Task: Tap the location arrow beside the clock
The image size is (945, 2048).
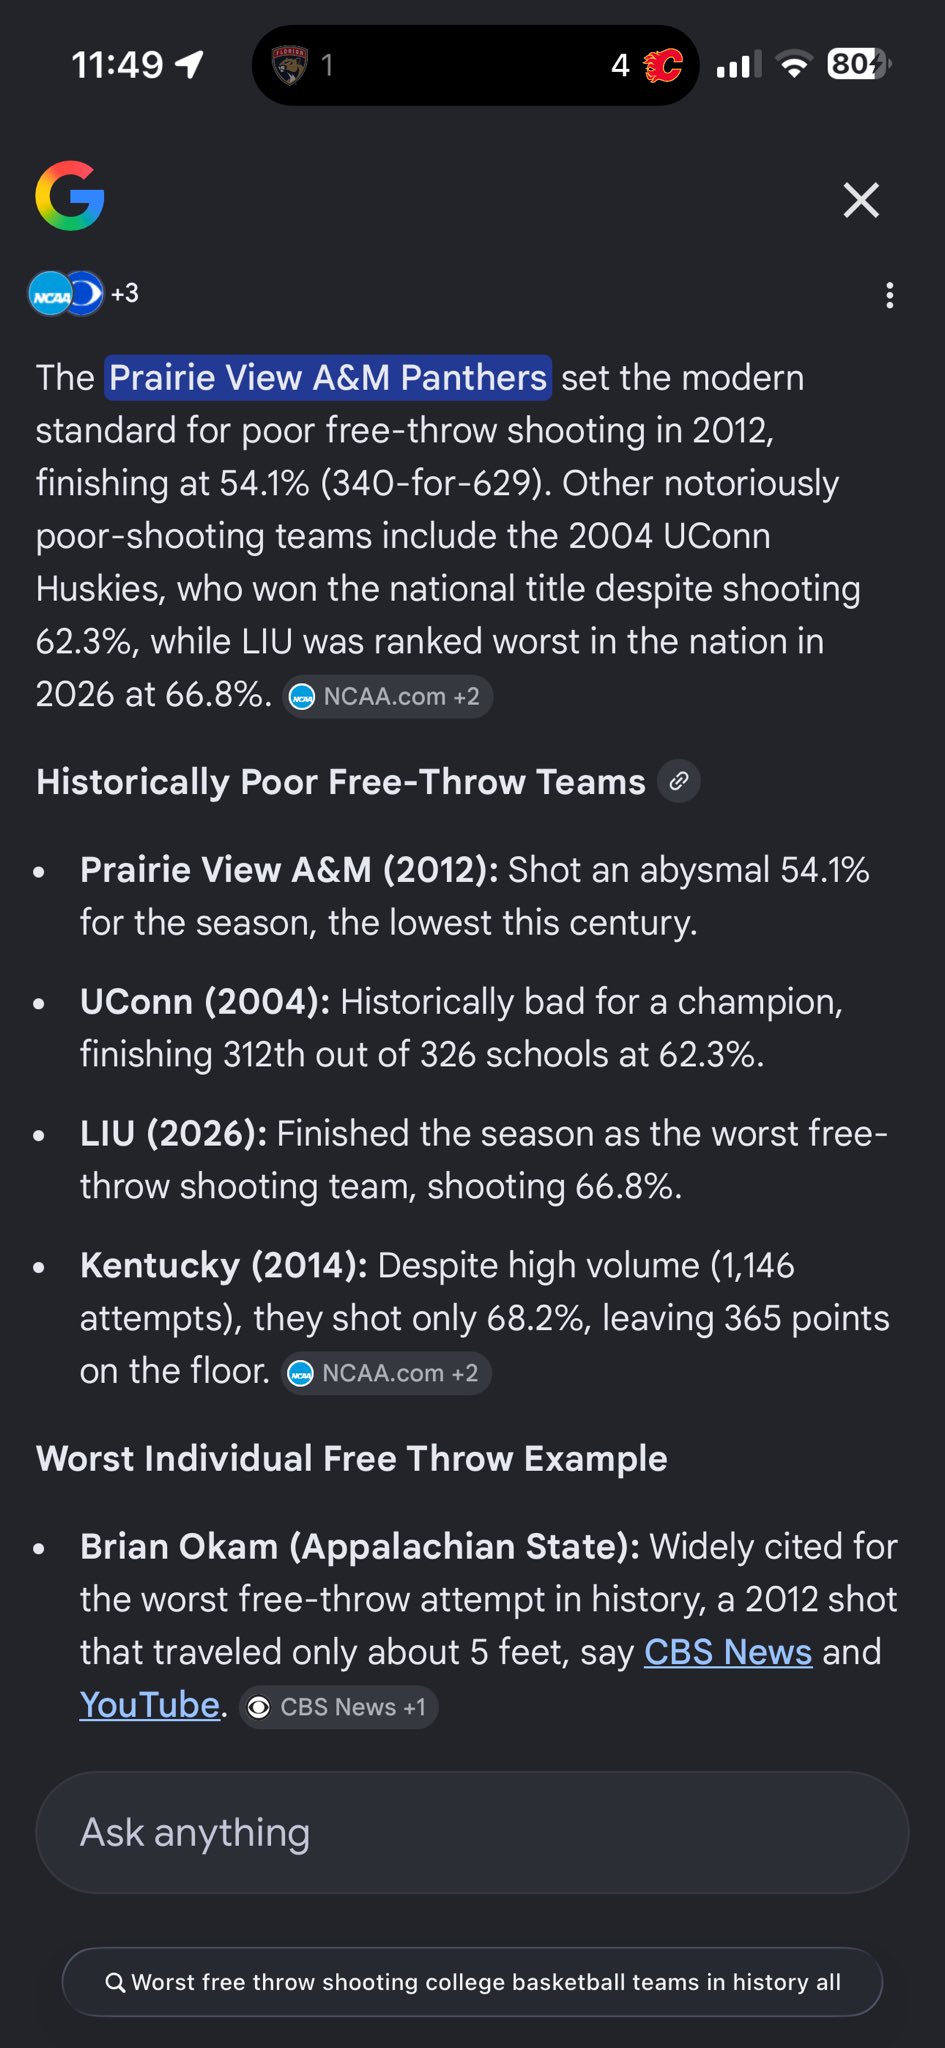Action: coord(189,65)
